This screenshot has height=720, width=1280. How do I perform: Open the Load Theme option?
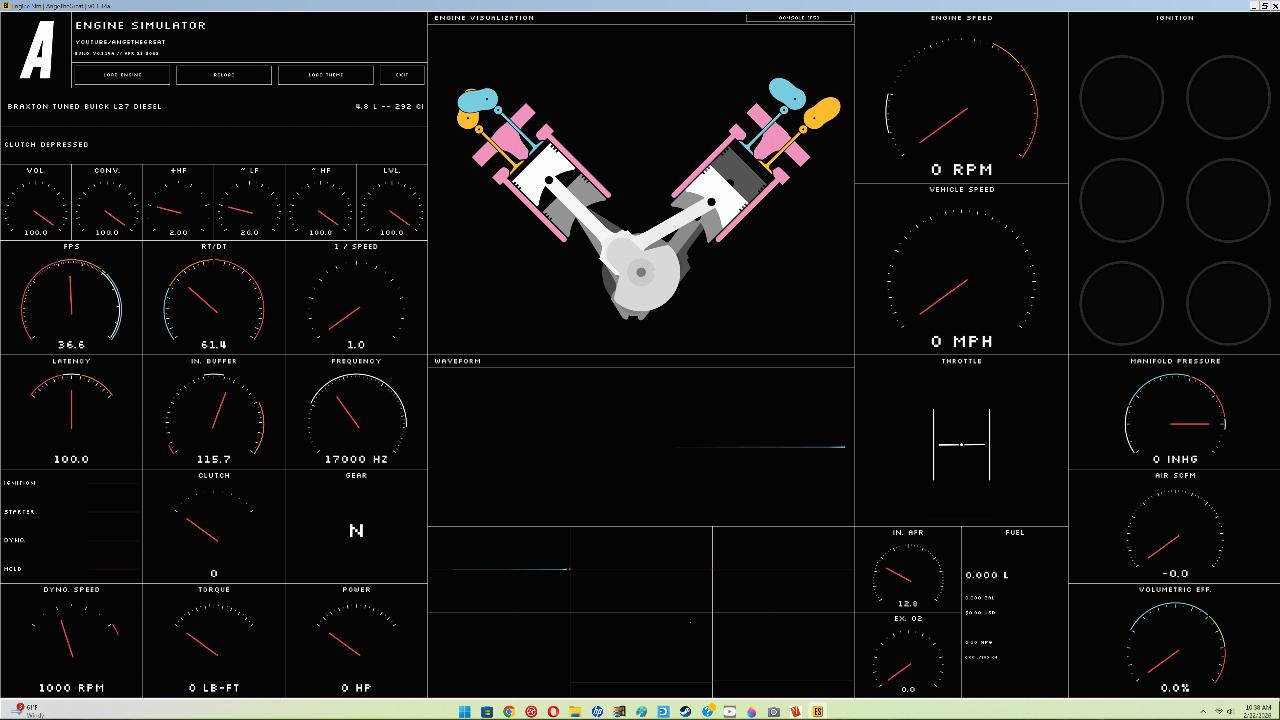tap(325, 75)
